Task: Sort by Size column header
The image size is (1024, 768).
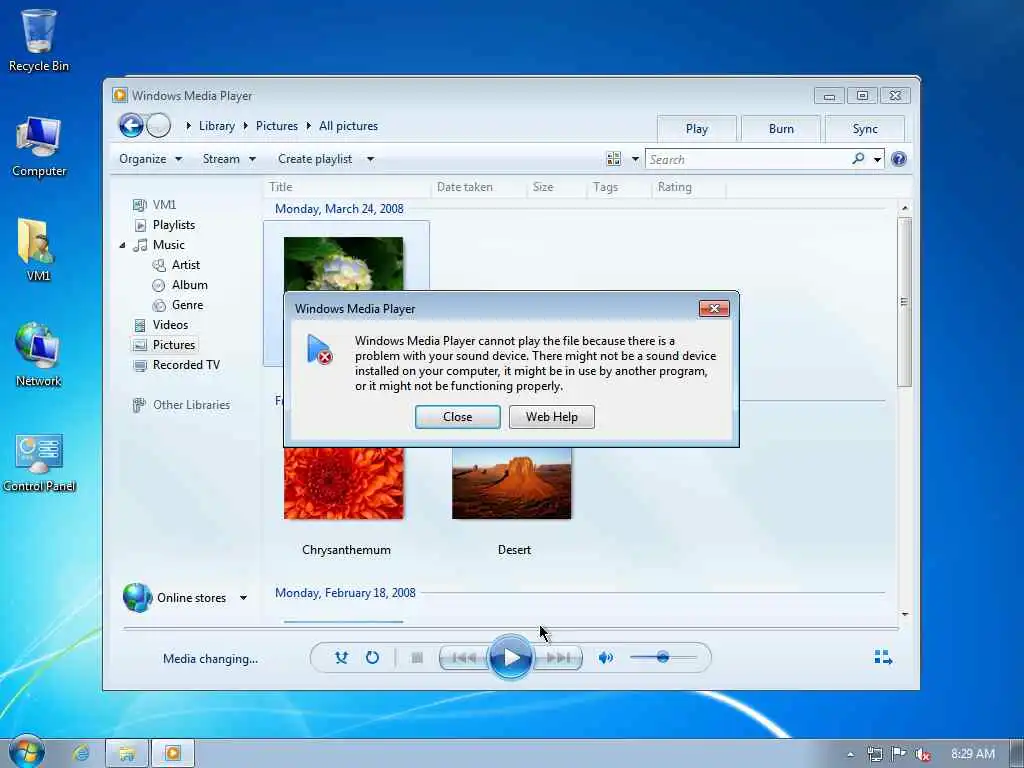Action: 556,187
